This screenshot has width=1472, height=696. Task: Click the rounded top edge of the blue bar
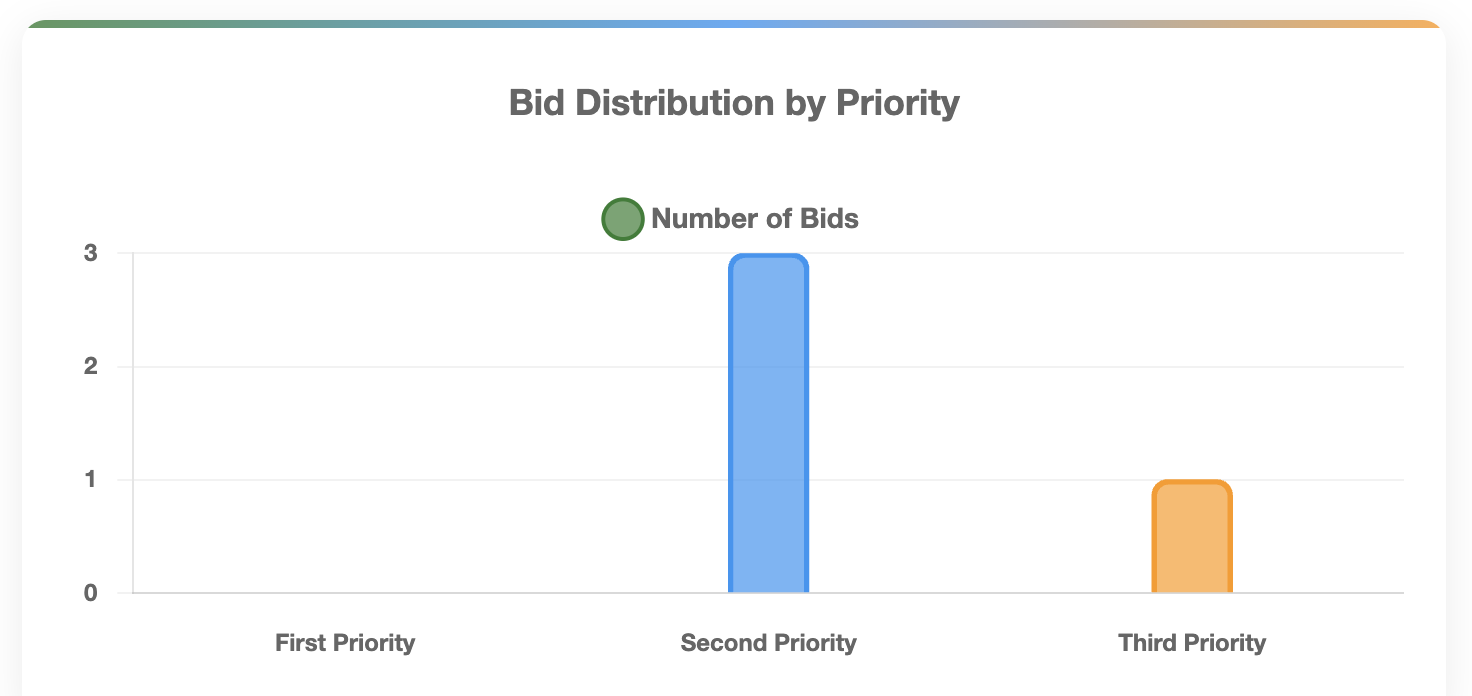coord(768,257)
